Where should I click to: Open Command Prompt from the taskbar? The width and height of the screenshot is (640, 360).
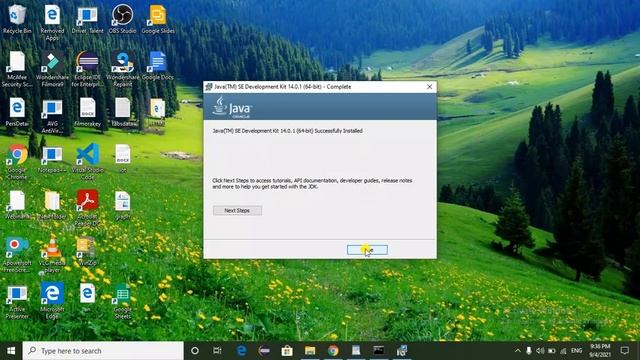(x=378, y=351)
